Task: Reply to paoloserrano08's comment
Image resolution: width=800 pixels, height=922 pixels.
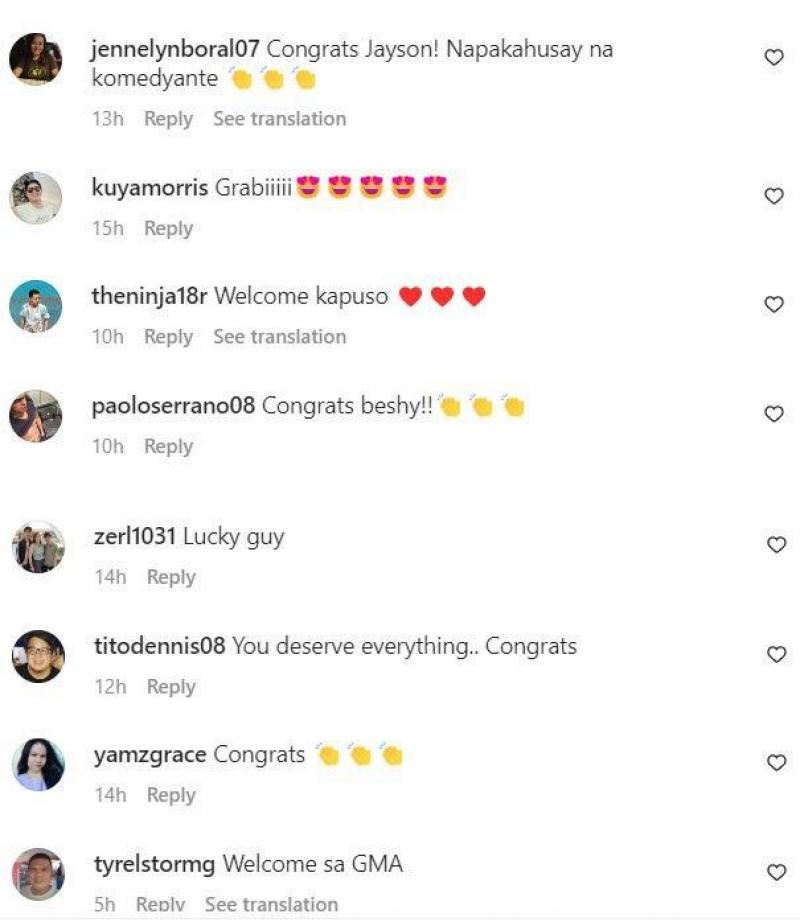Action: click(x=169, y=447)
